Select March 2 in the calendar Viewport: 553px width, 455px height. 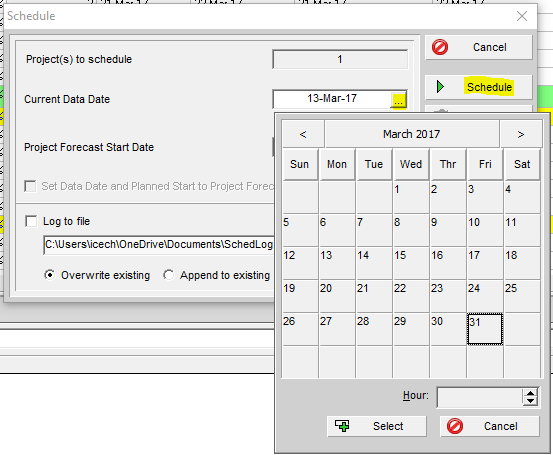tap(448, 197)
